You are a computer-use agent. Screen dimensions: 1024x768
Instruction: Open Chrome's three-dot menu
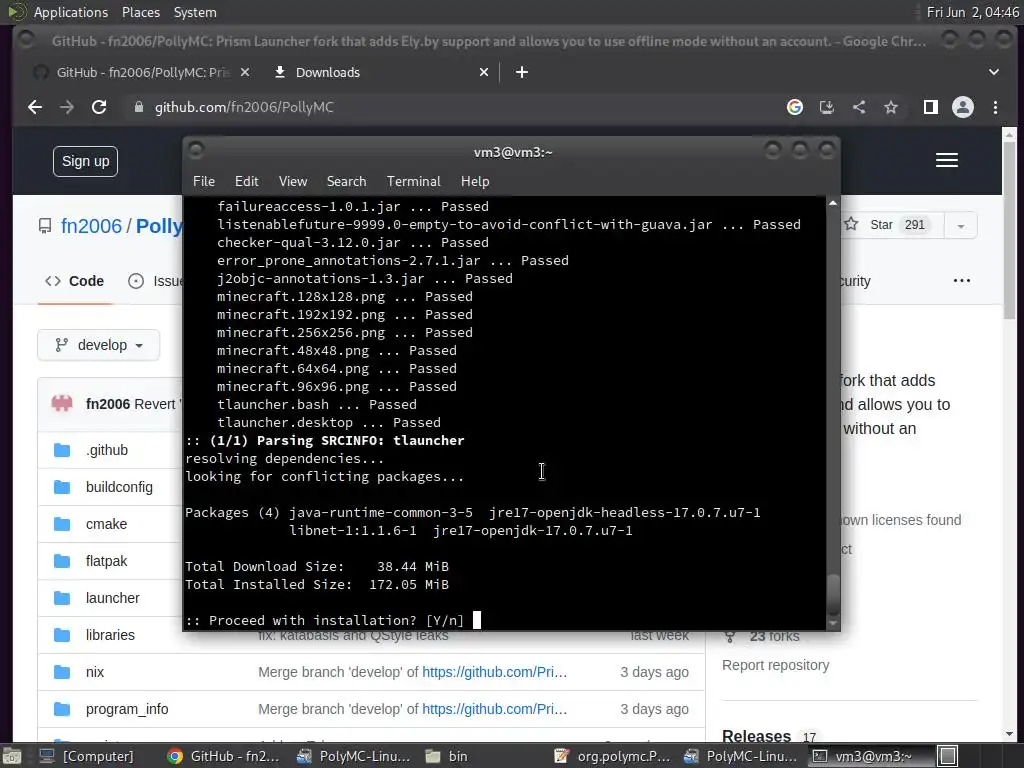995,107
